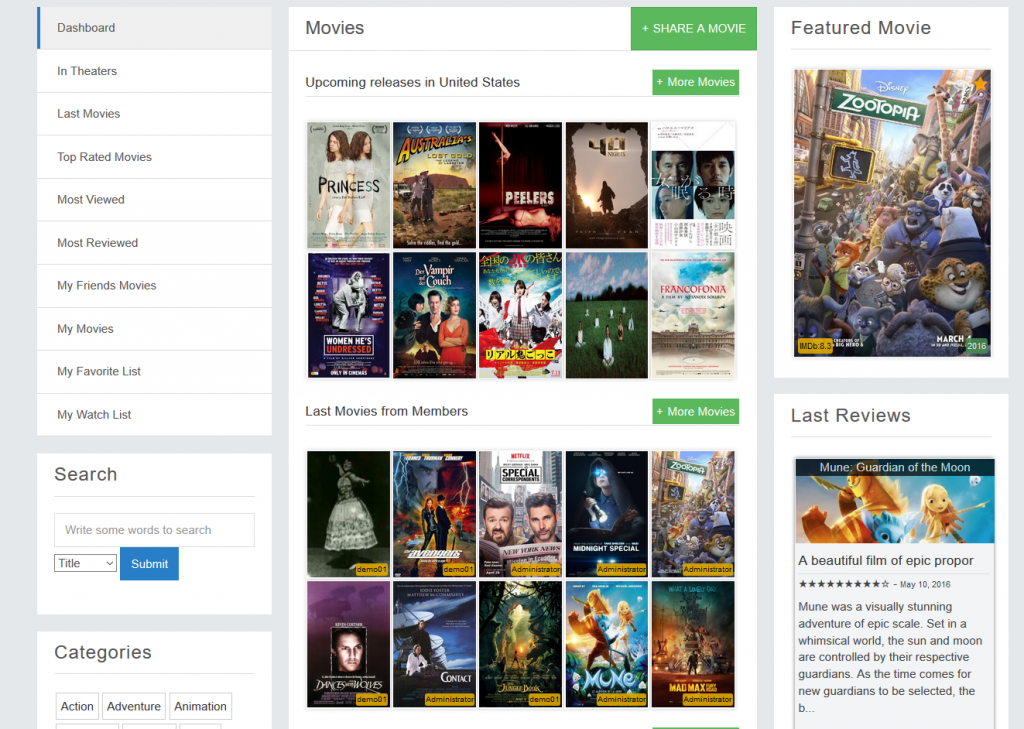Select the Adventure category tag
The width and height of the screenshot is (1024, 729).
(x=134, y=706)
